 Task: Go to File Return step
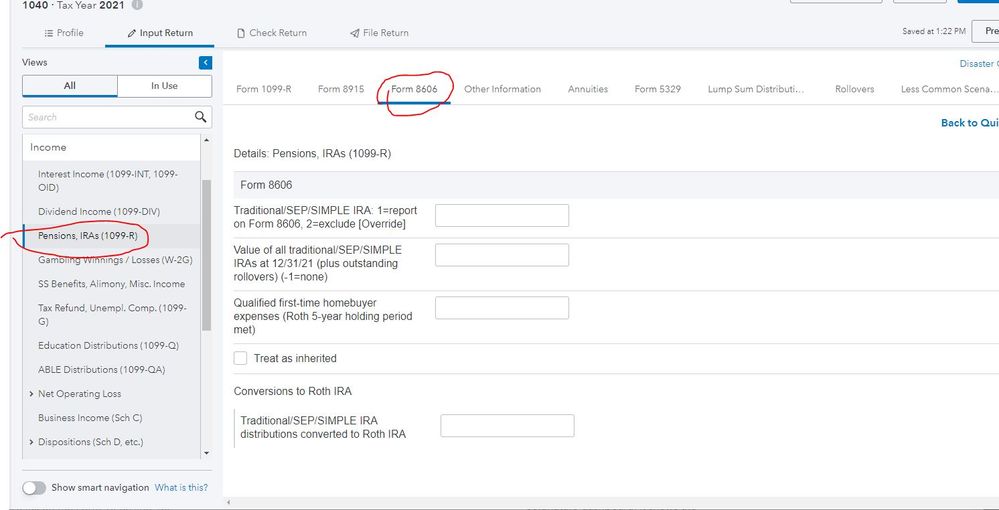tap(378, 33)
